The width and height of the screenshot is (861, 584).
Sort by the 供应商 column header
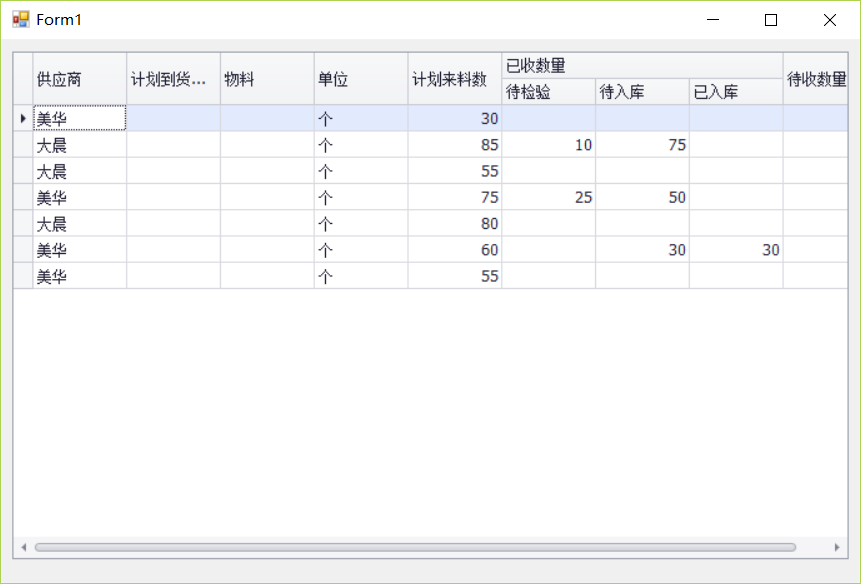coord(80,79)
